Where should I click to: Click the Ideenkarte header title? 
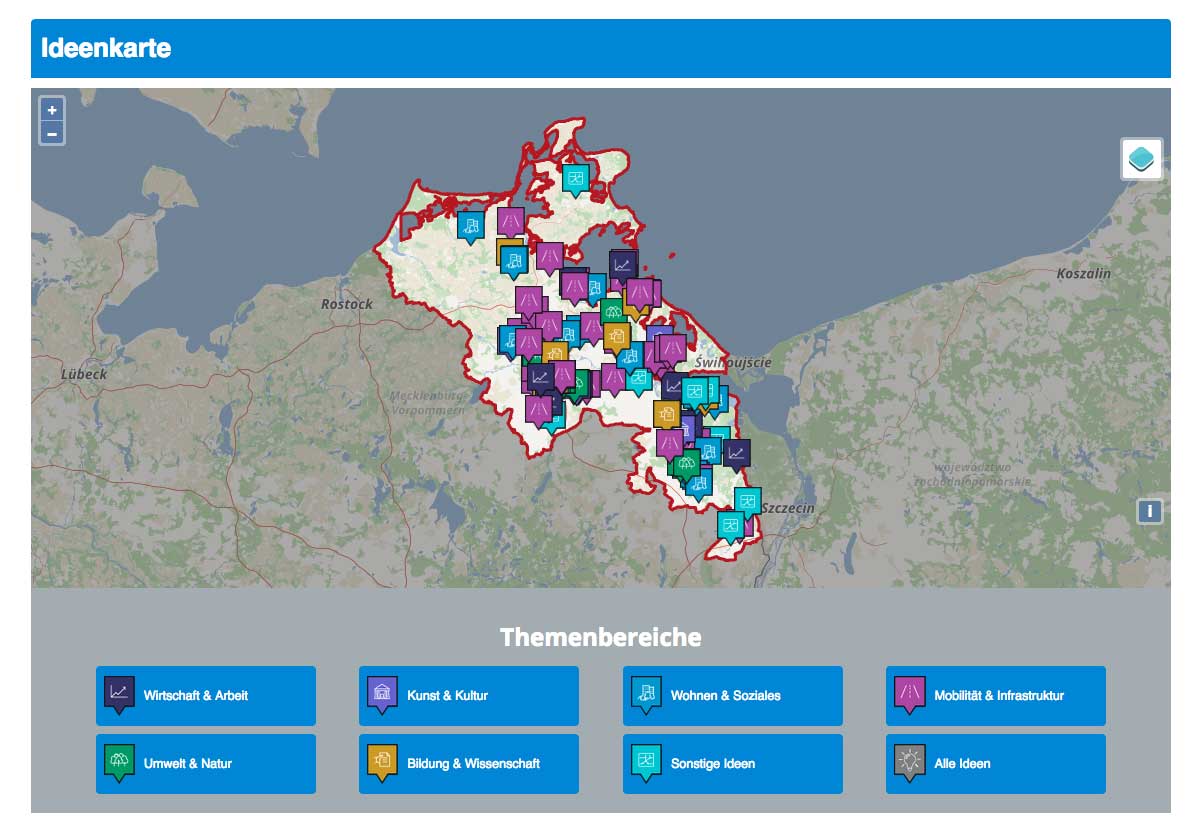click(x=106, y=48)
